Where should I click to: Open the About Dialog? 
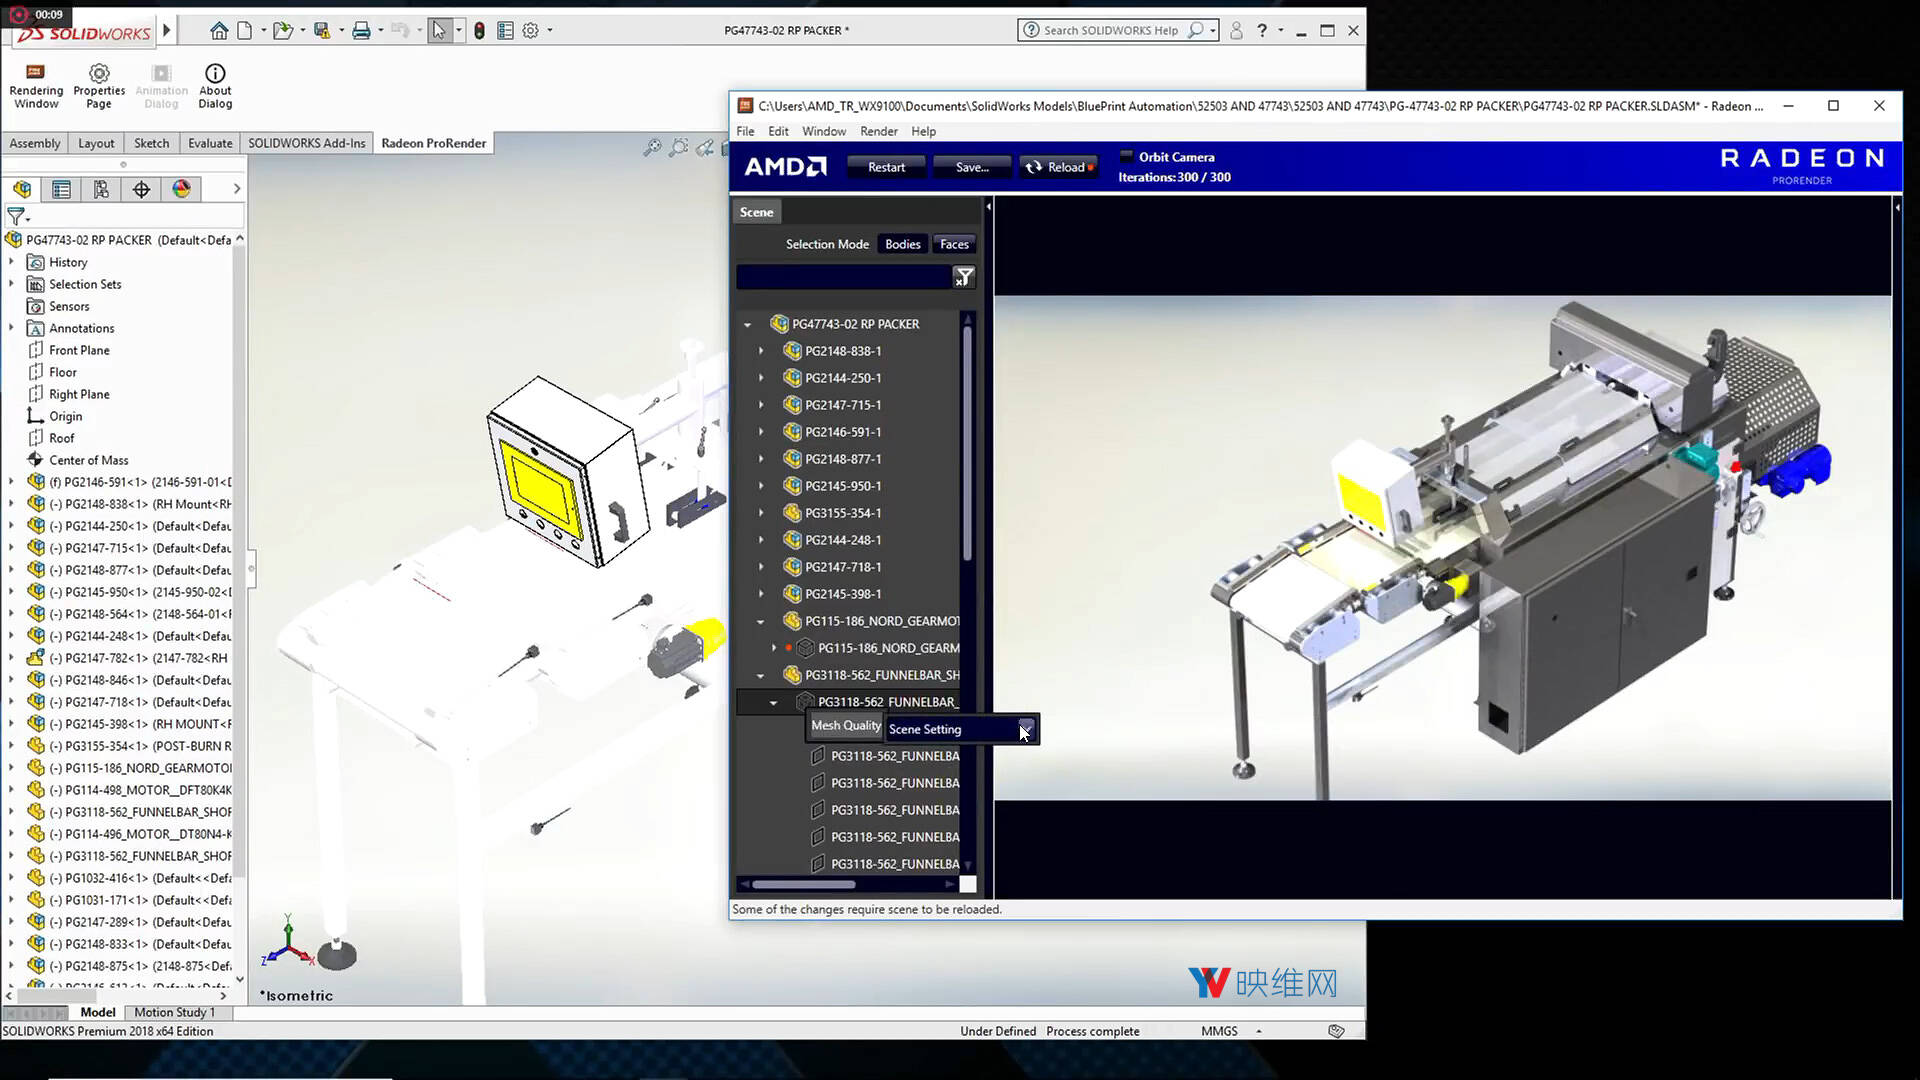[215, 85]
